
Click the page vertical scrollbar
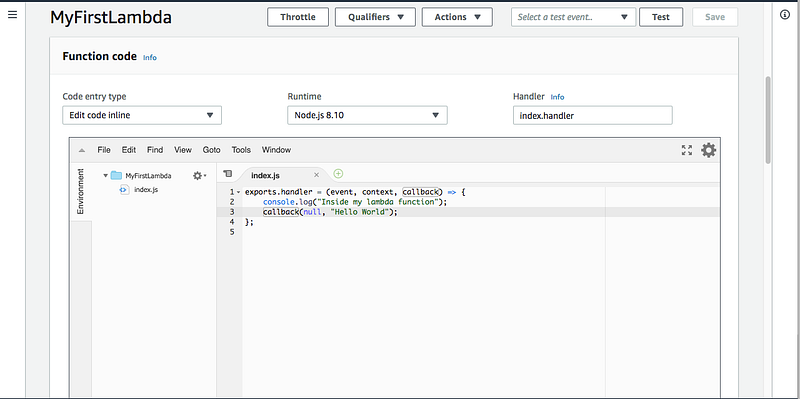768,120
